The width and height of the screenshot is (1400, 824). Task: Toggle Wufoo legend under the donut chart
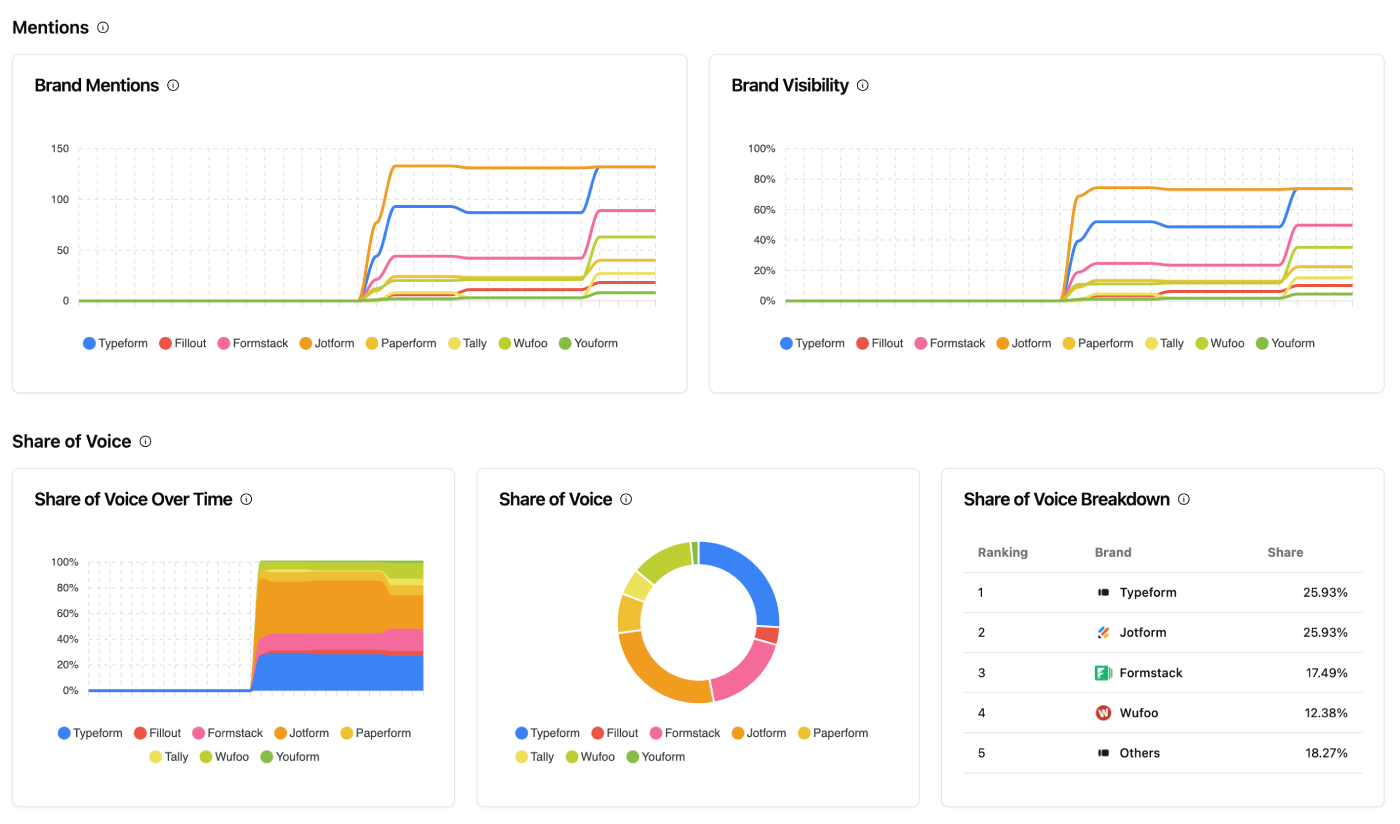coord(590,758)
